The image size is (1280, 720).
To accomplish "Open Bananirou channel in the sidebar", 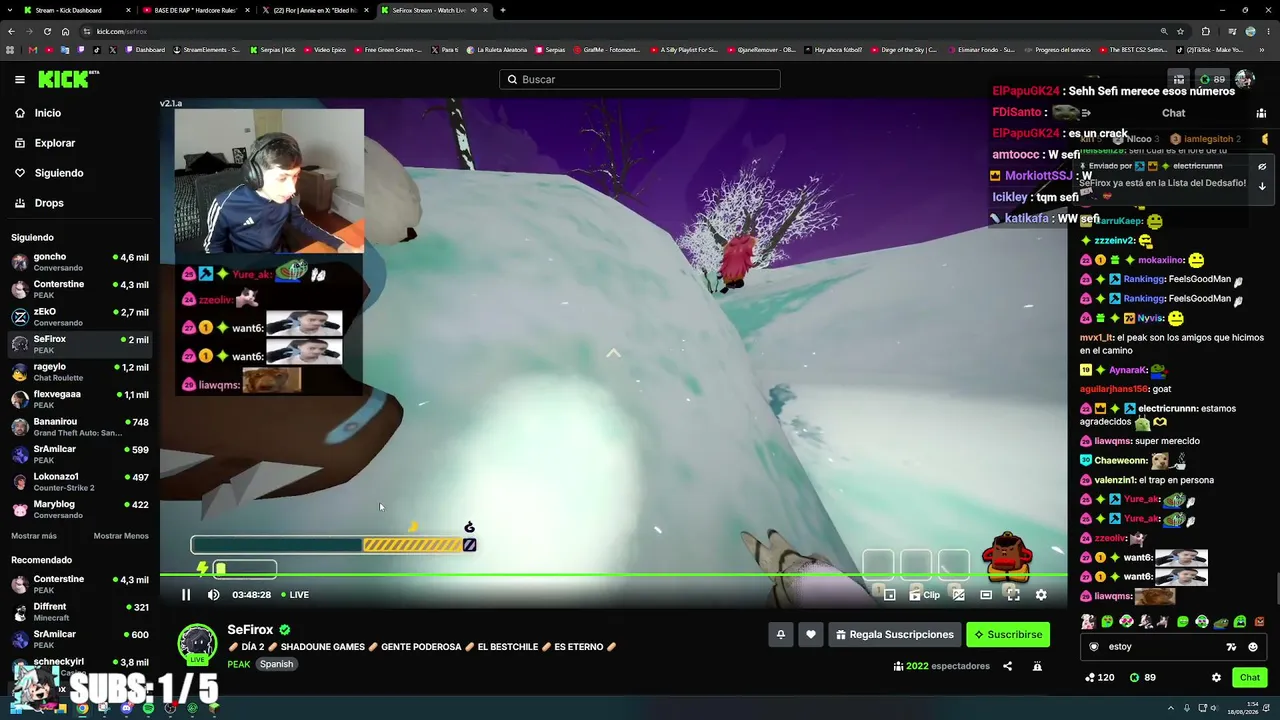I will tap(80, 427).
